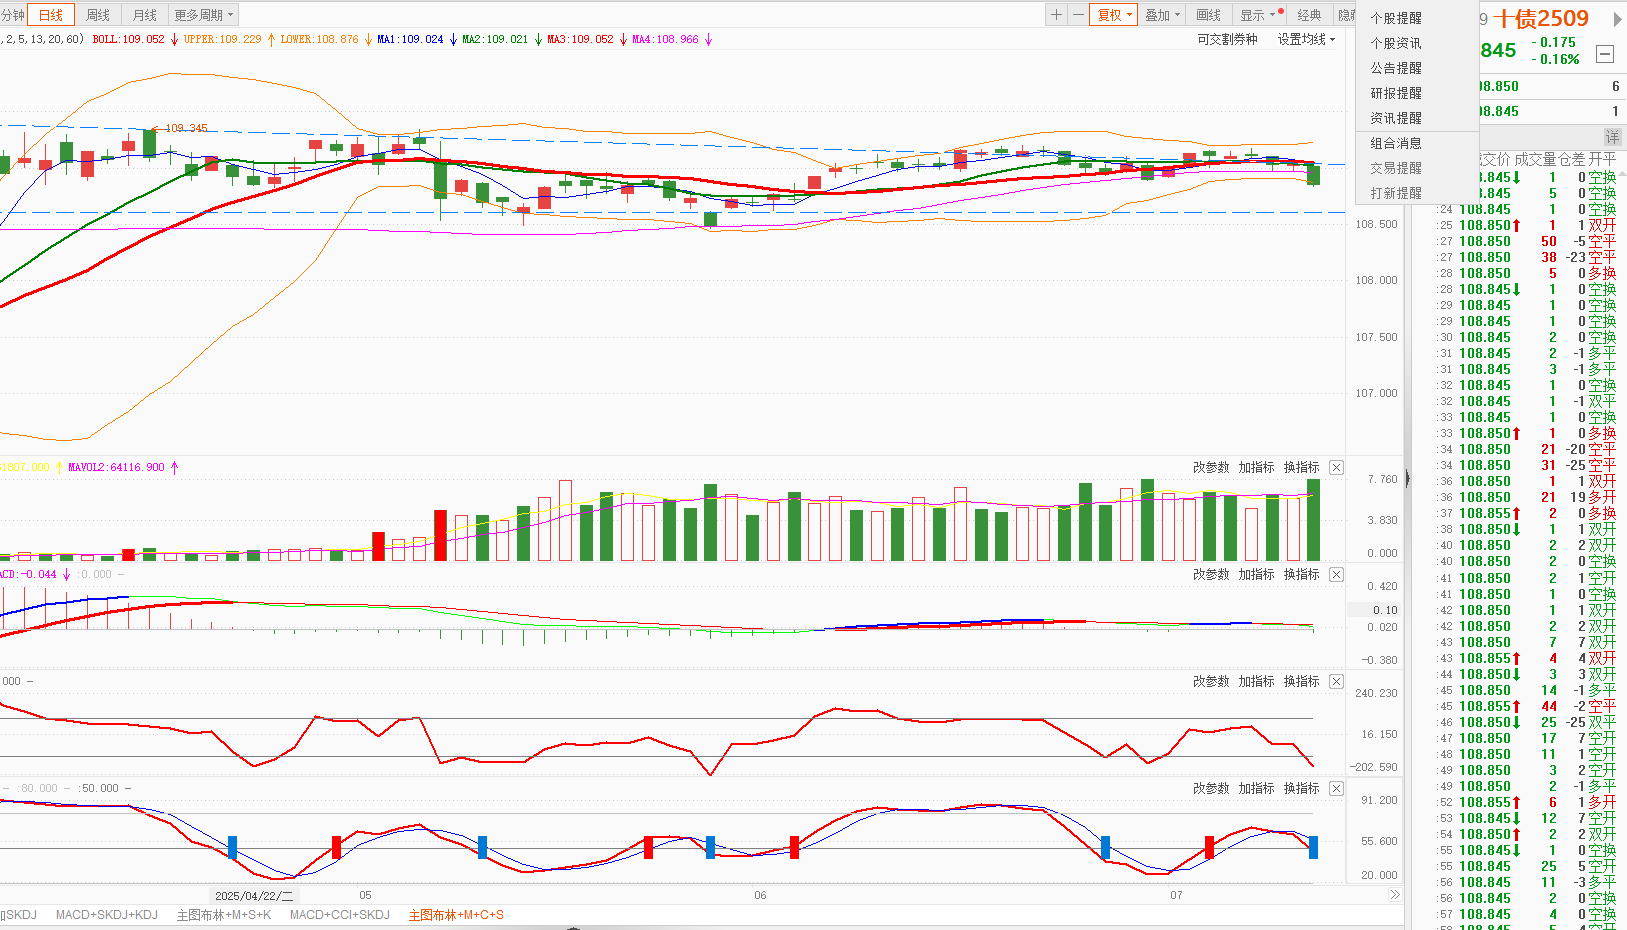Open the 主图布林+M+S+K template tab
This screenshot has height=930, width=1627.
point(224,915)
